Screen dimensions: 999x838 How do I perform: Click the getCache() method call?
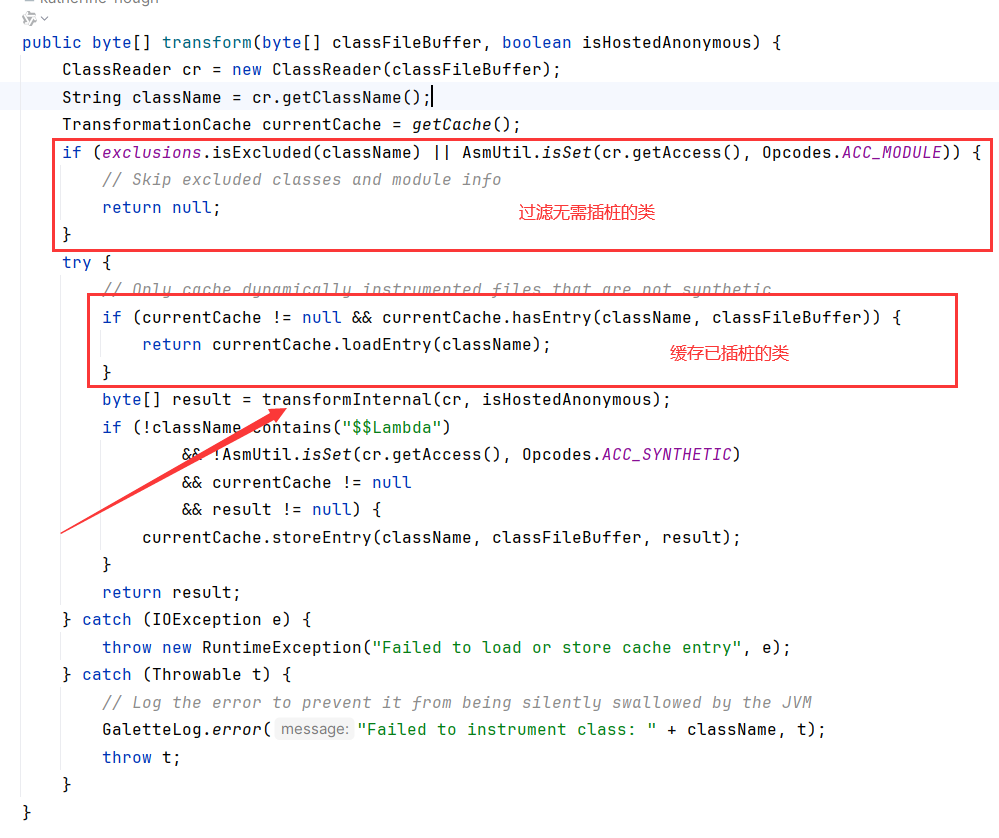coord(452,125)
